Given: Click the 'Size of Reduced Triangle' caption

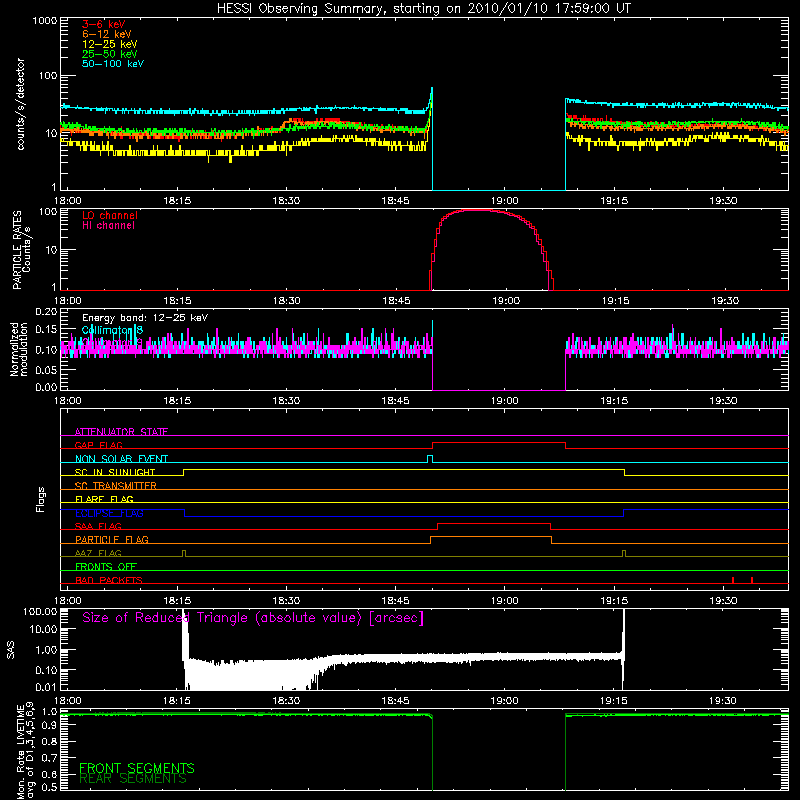Looking at the screenshot, I should (x=253, y=618).
